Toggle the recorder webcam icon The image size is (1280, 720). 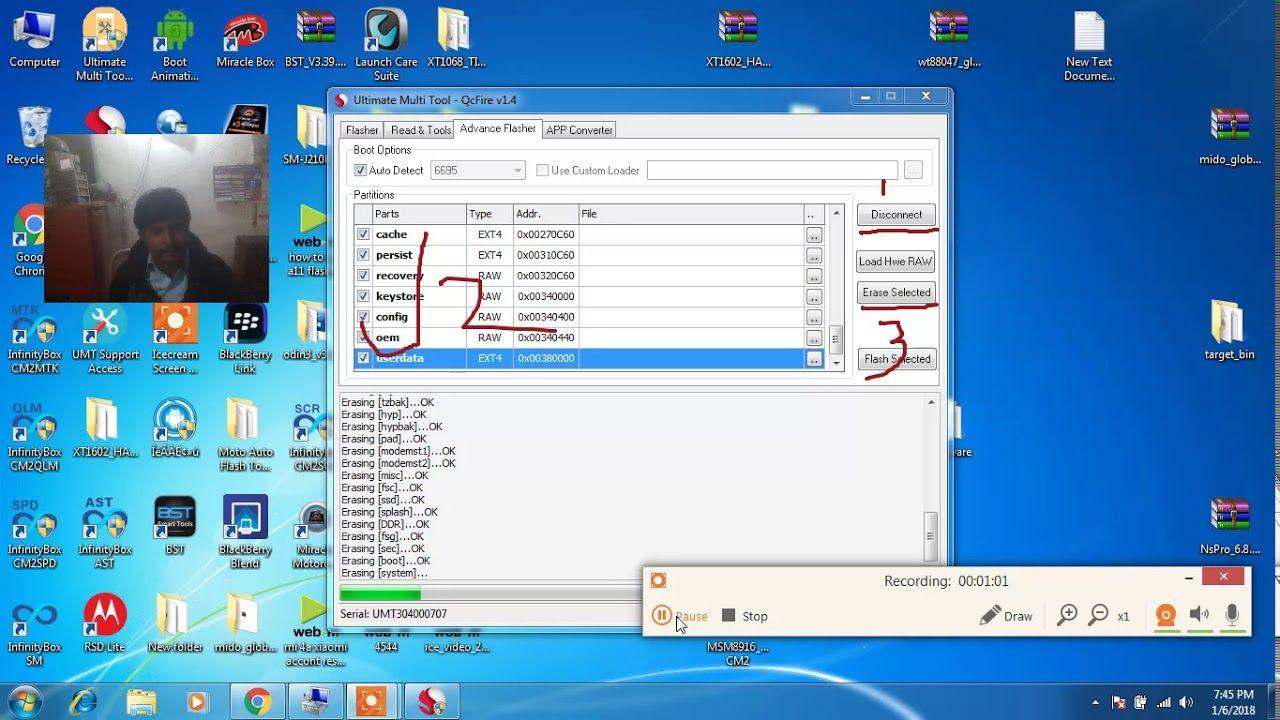[1165, 616]
